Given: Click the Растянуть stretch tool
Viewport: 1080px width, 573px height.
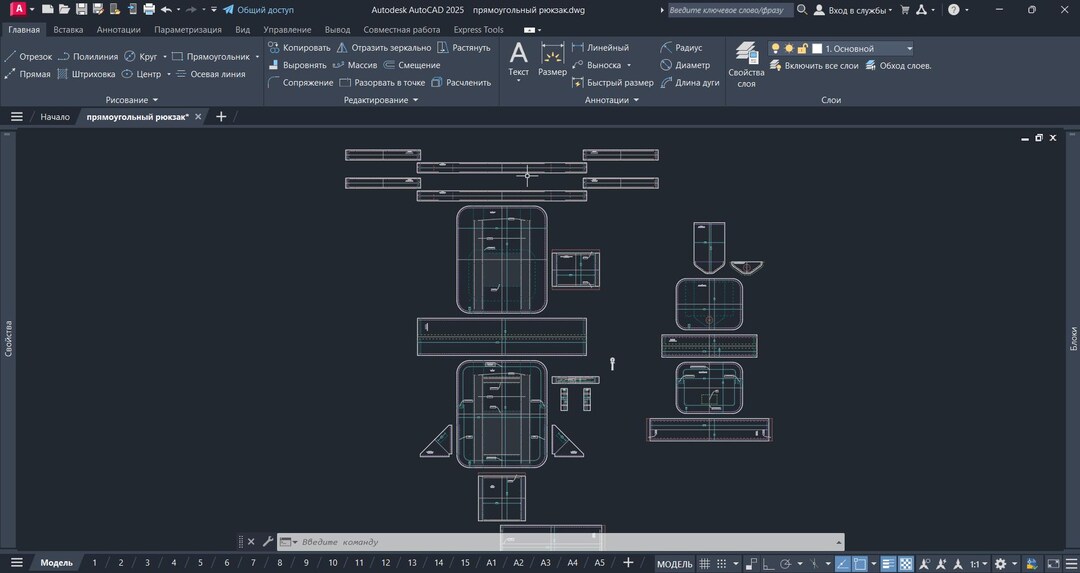Looking at the screenshot, I should [x=464, y=48].
